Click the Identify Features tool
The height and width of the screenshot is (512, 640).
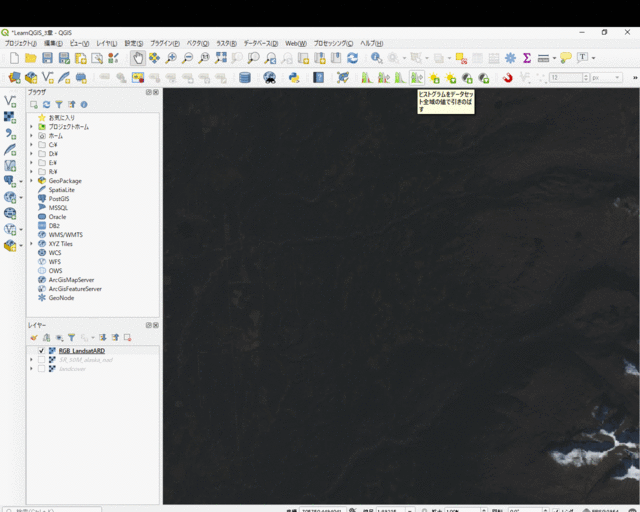(x=377, y=59)
